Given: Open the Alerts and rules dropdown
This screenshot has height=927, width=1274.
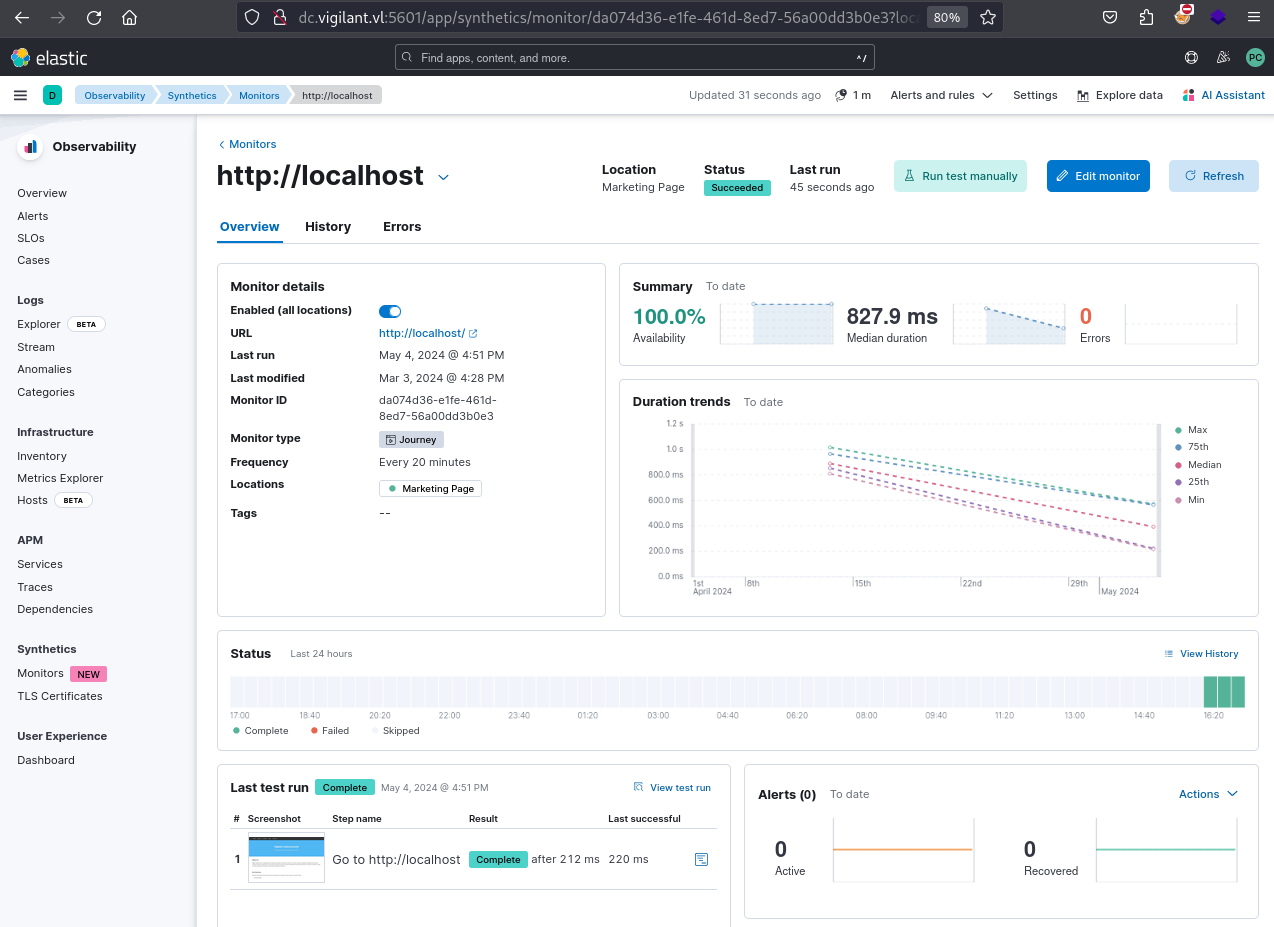Looking at the screenshot, I should [941, 95].
